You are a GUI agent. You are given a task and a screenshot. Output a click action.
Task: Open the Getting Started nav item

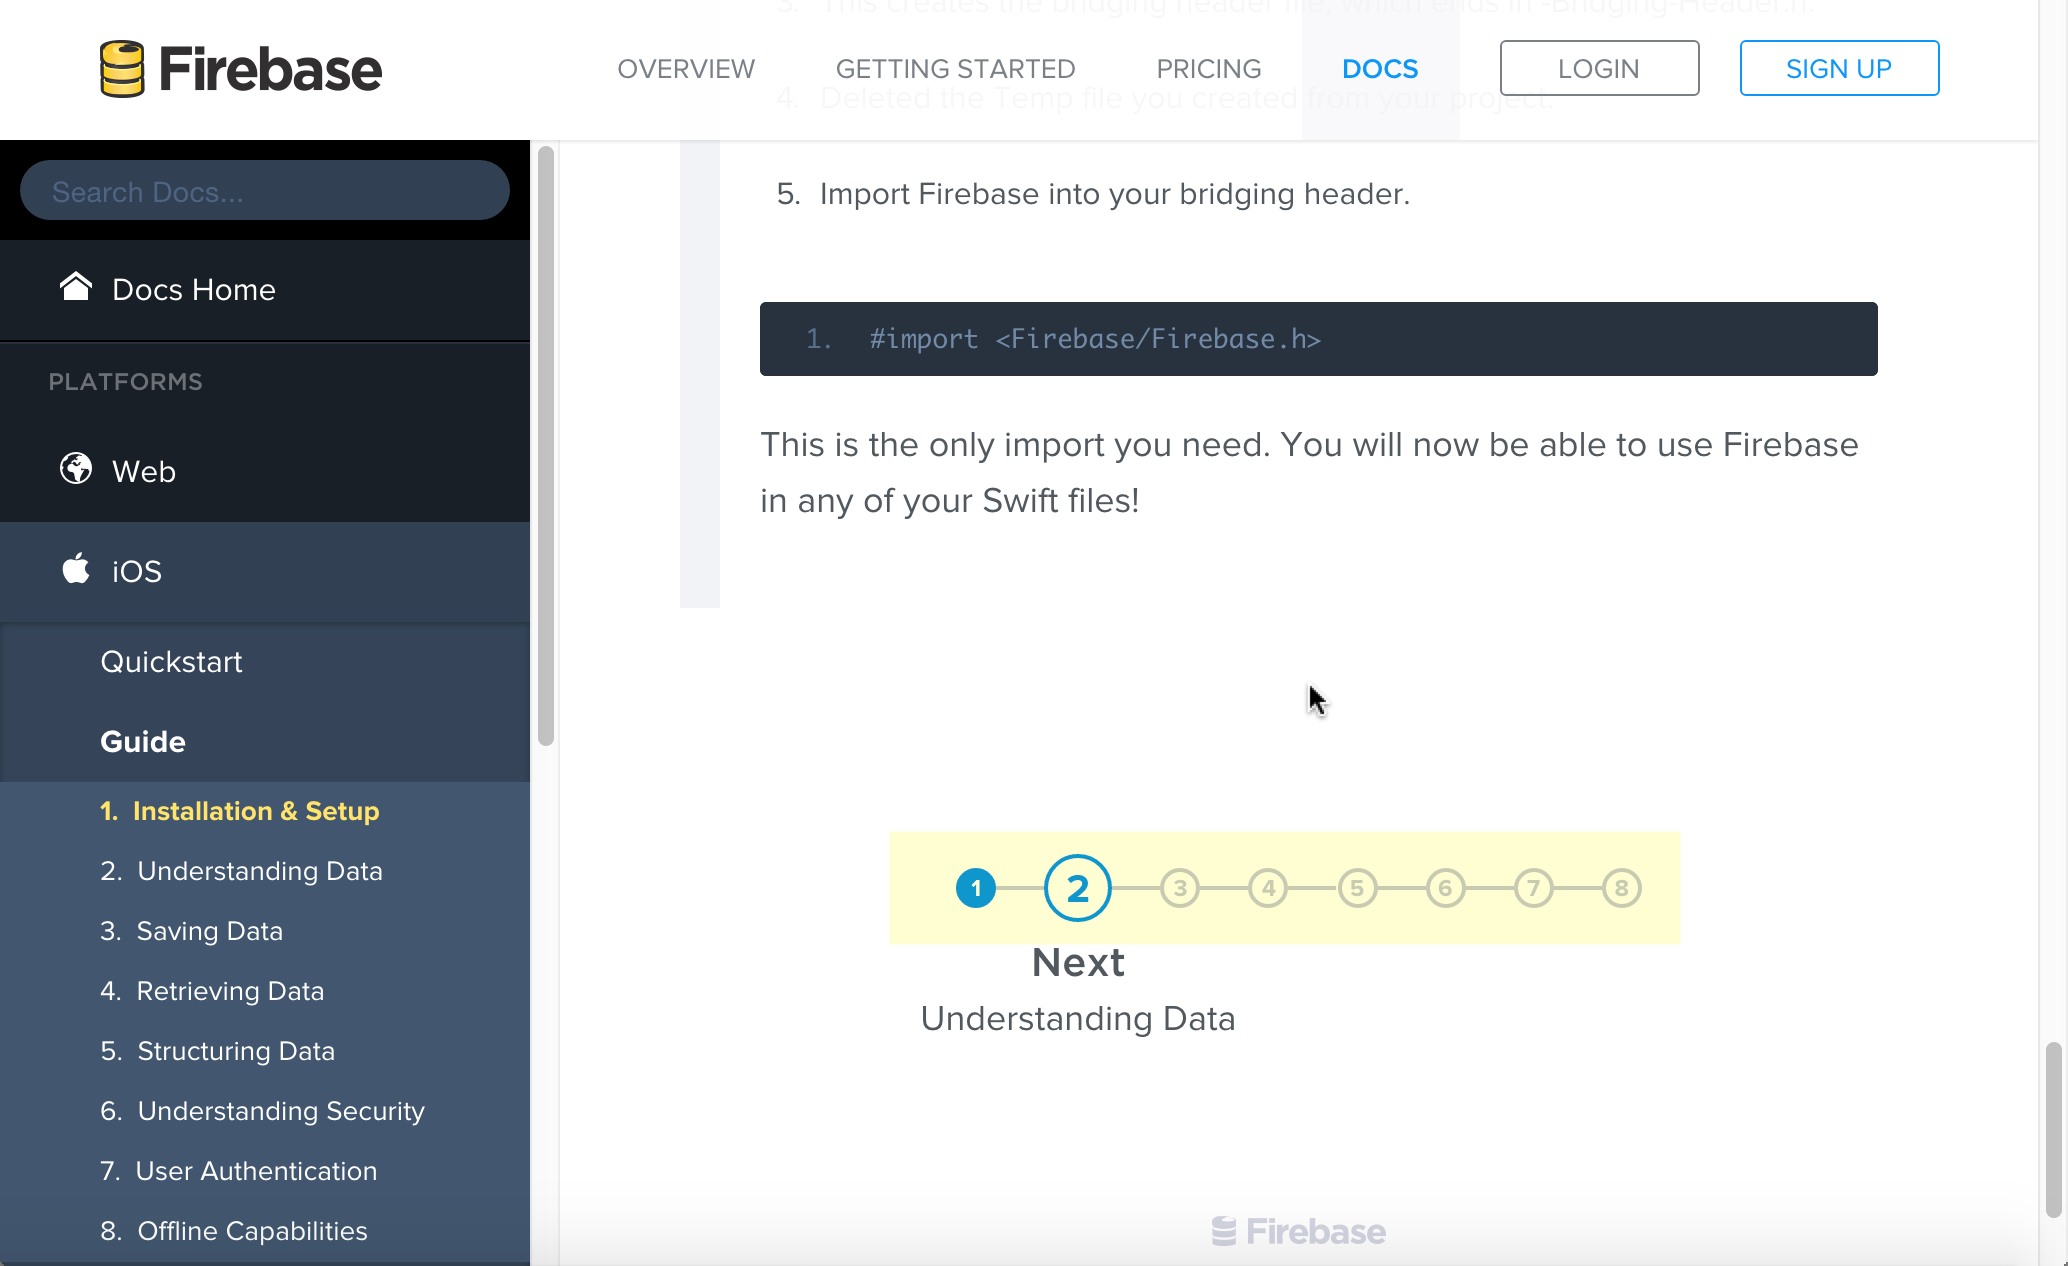pos(955,69)
